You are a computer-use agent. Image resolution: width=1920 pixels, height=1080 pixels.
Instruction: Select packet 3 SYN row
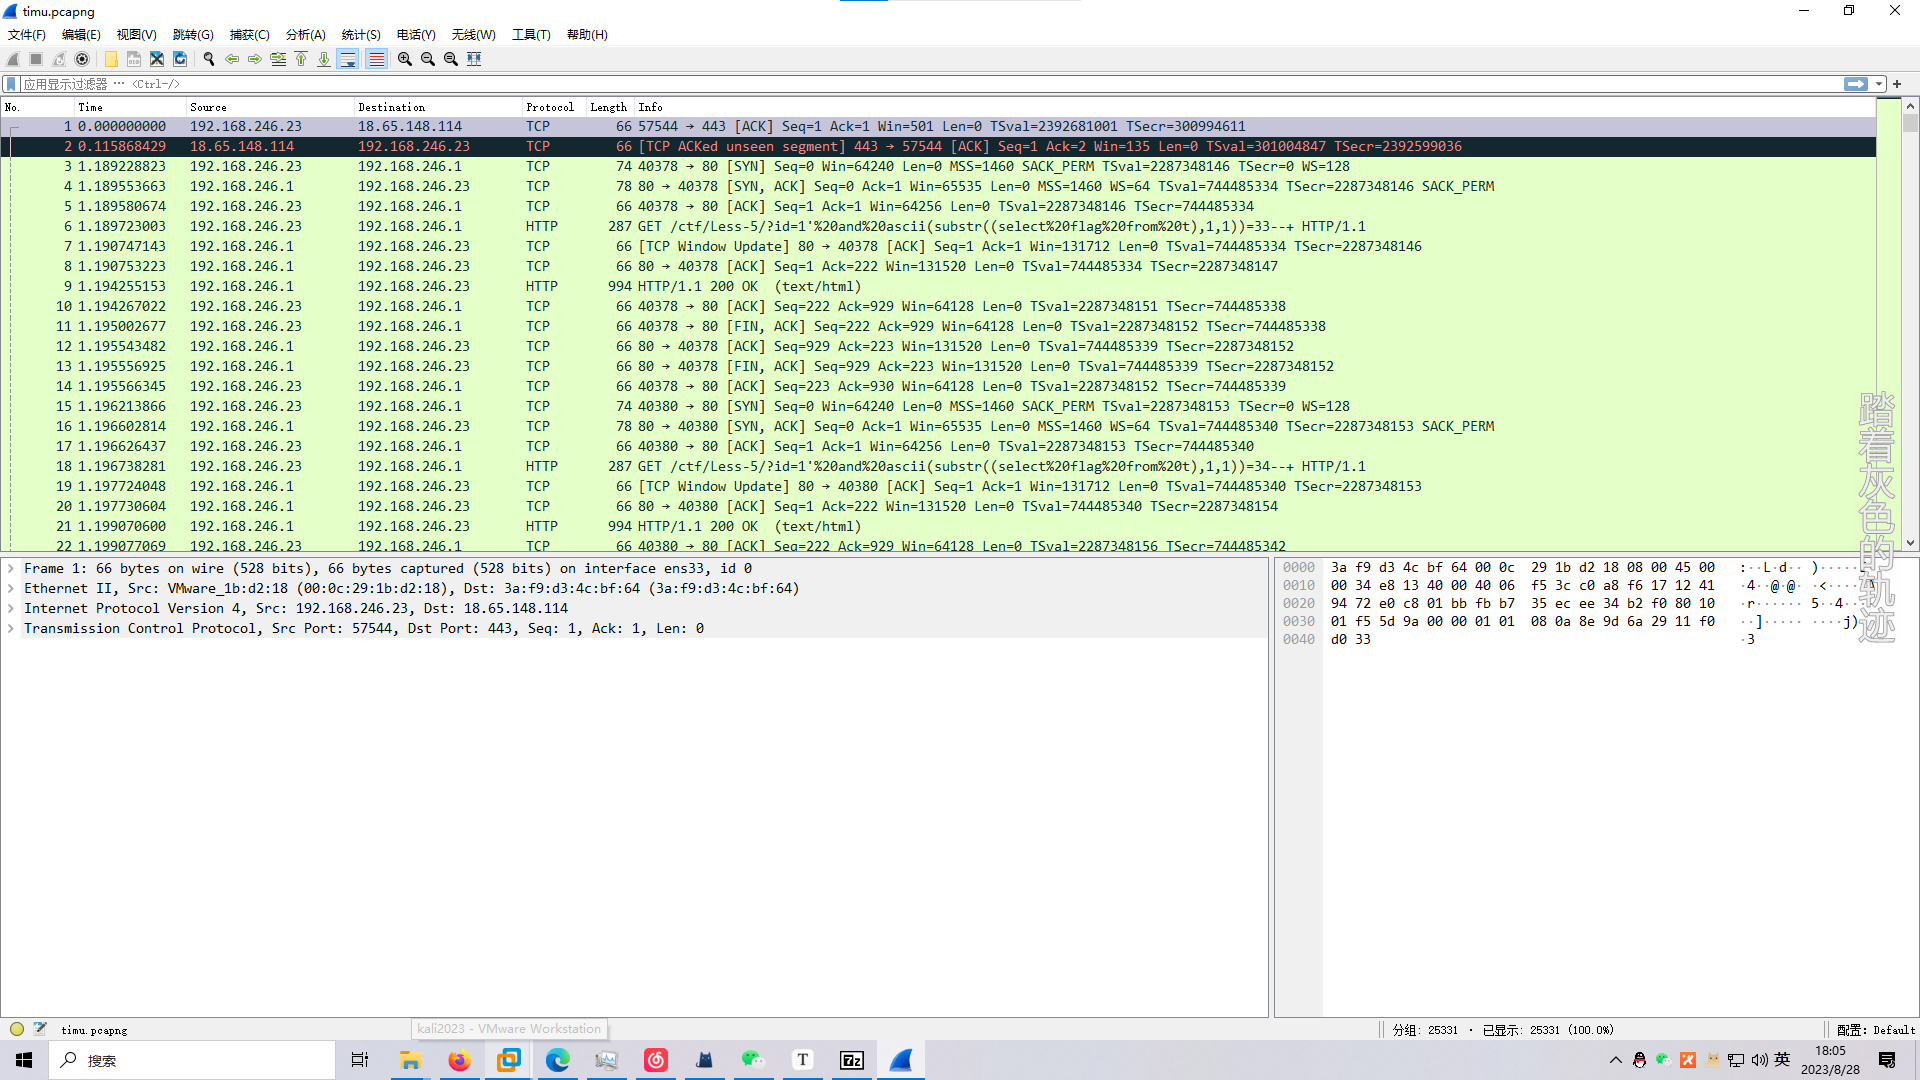click(x=938, y=166)
